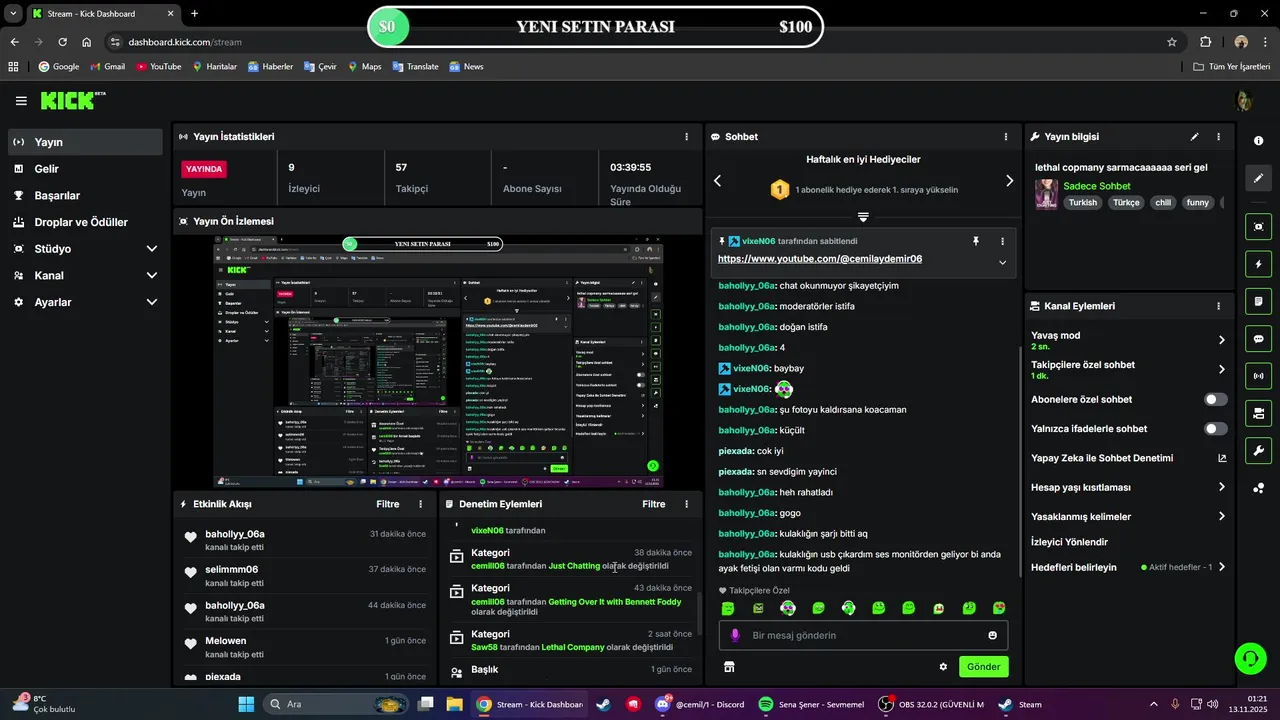Click the lightning activity icon in the right rail
Image resolution: width=1280 pixels, height=720 pixels.
pyautogui.click(x=1258, y=264)
